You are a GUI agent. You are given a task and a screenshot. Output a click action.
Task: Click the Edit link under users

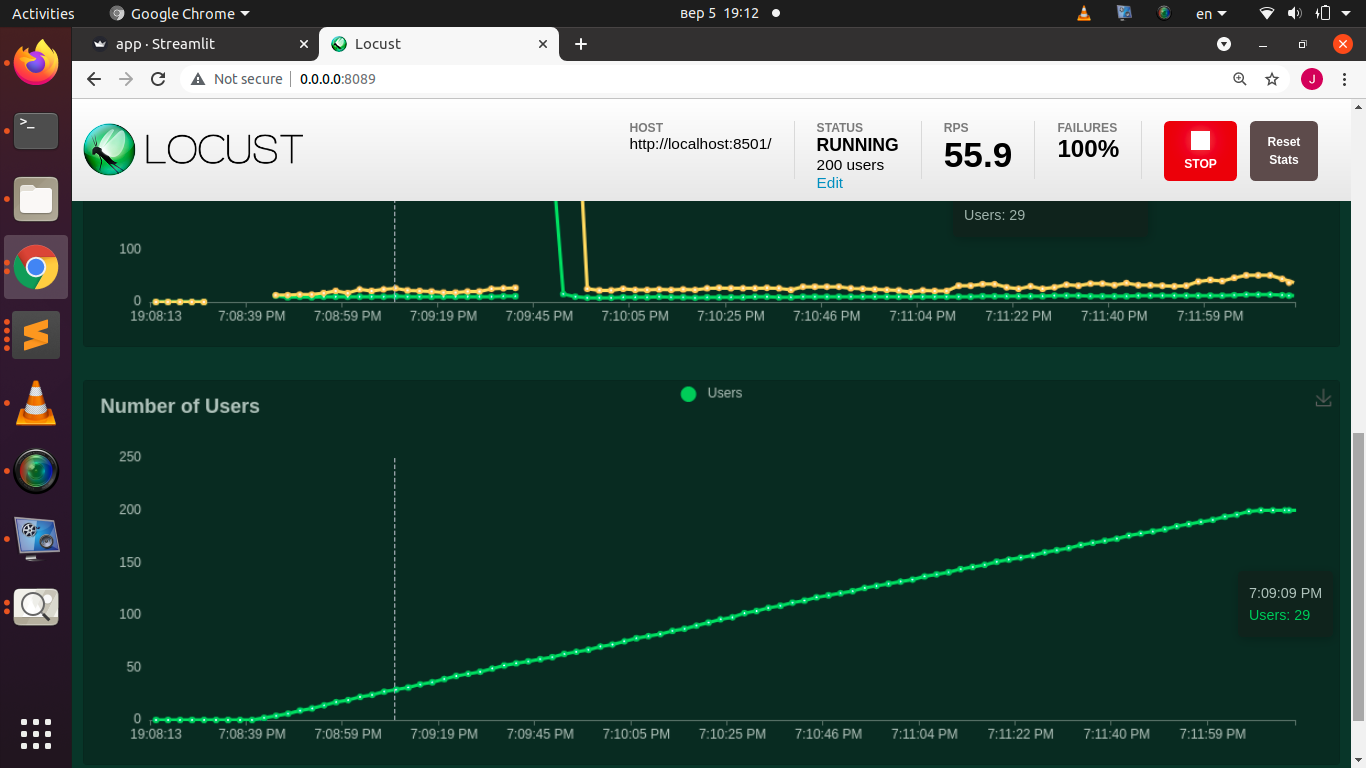[829, 183]
